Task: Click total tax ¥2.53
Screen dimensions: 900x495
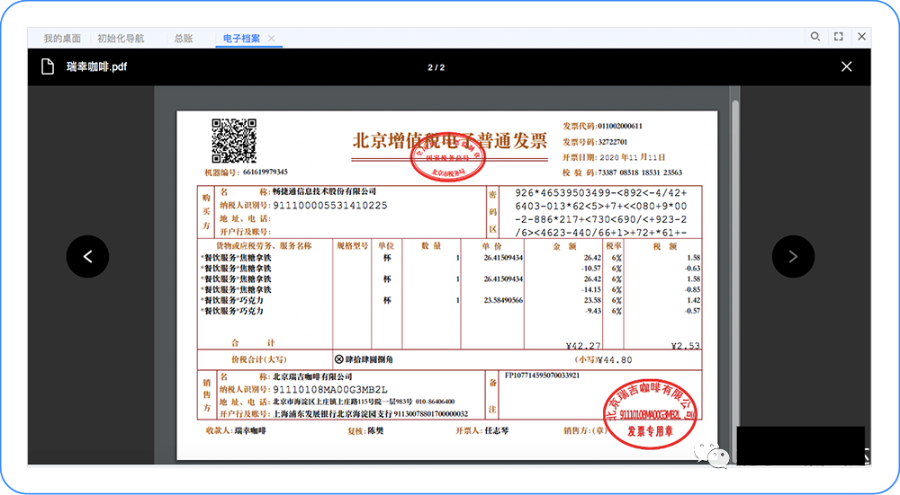Action: tap(685, 346)
